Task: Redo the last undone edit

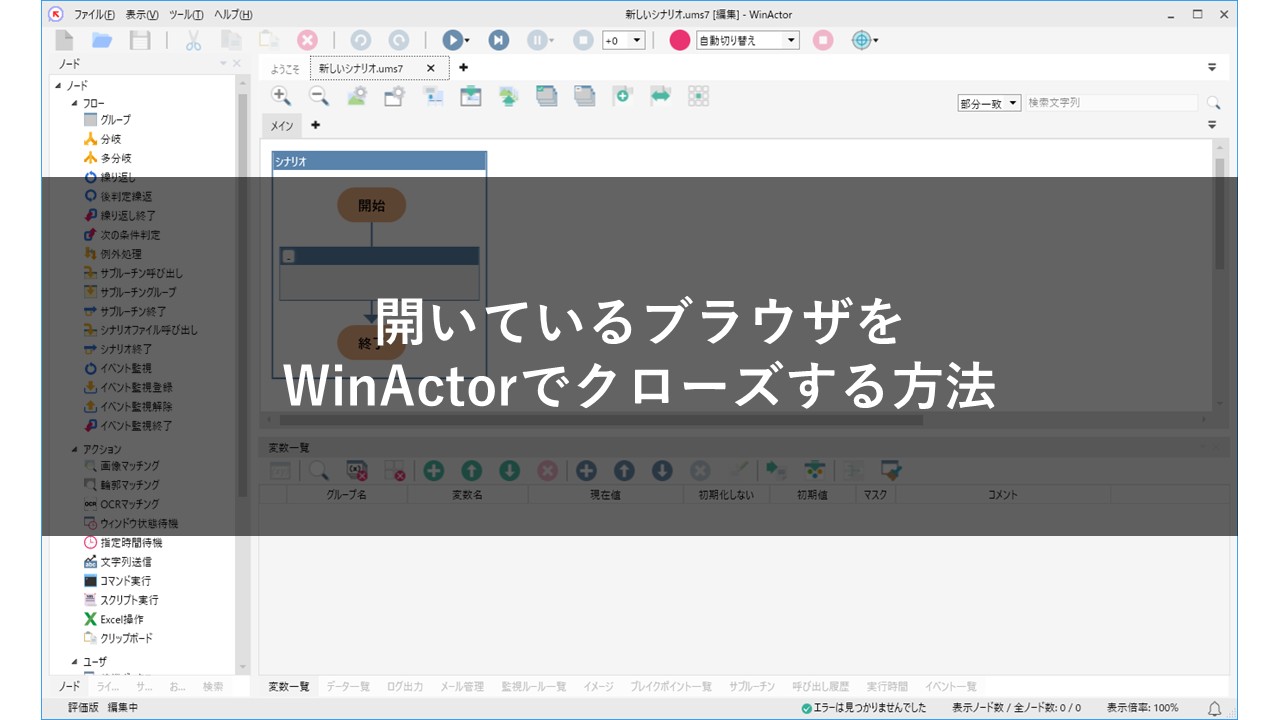Action: (x=398, y=40)
